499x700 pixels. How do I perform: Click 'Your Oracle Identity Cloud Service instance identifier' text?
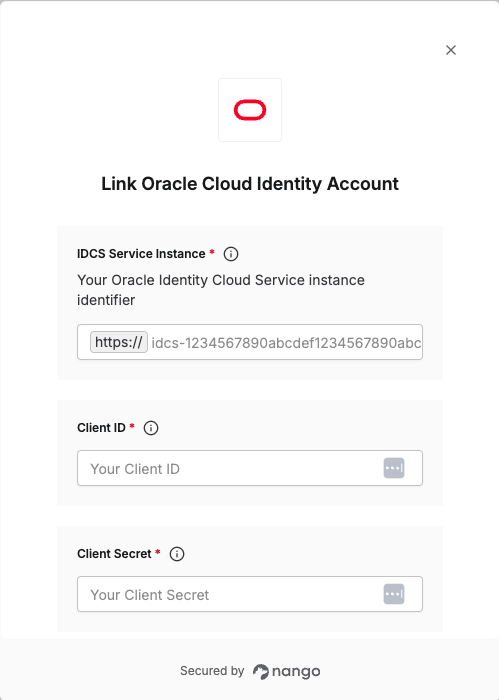coord(221,290)
